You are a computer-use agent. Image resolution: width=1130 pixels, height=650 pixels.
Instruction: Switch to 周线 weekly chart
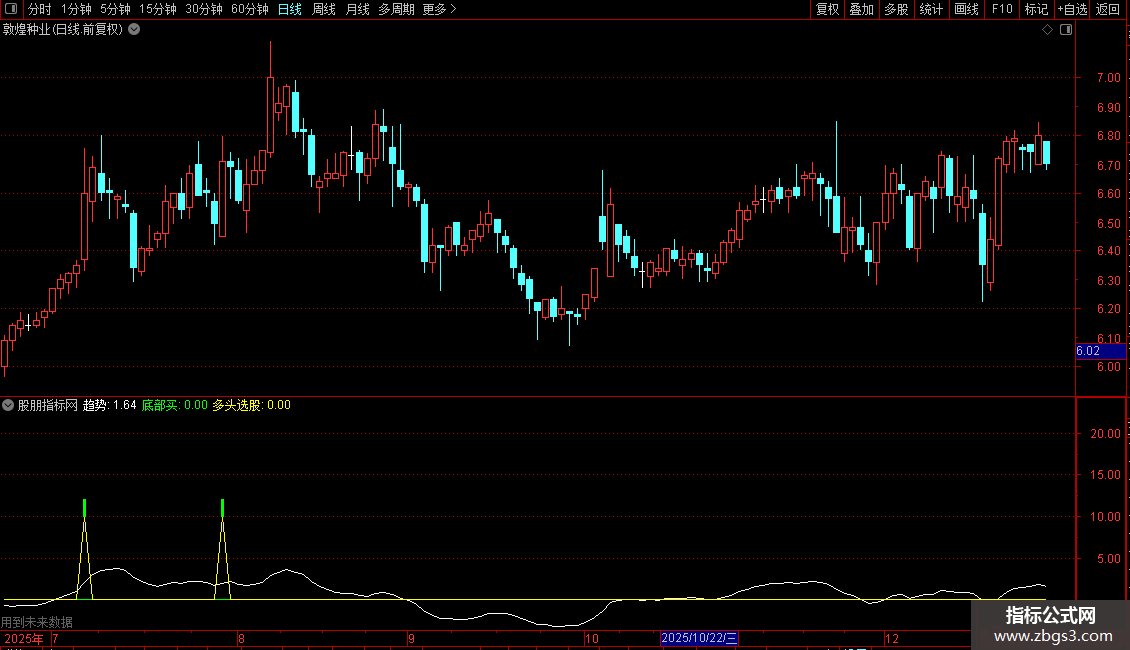tap(324, 9)
